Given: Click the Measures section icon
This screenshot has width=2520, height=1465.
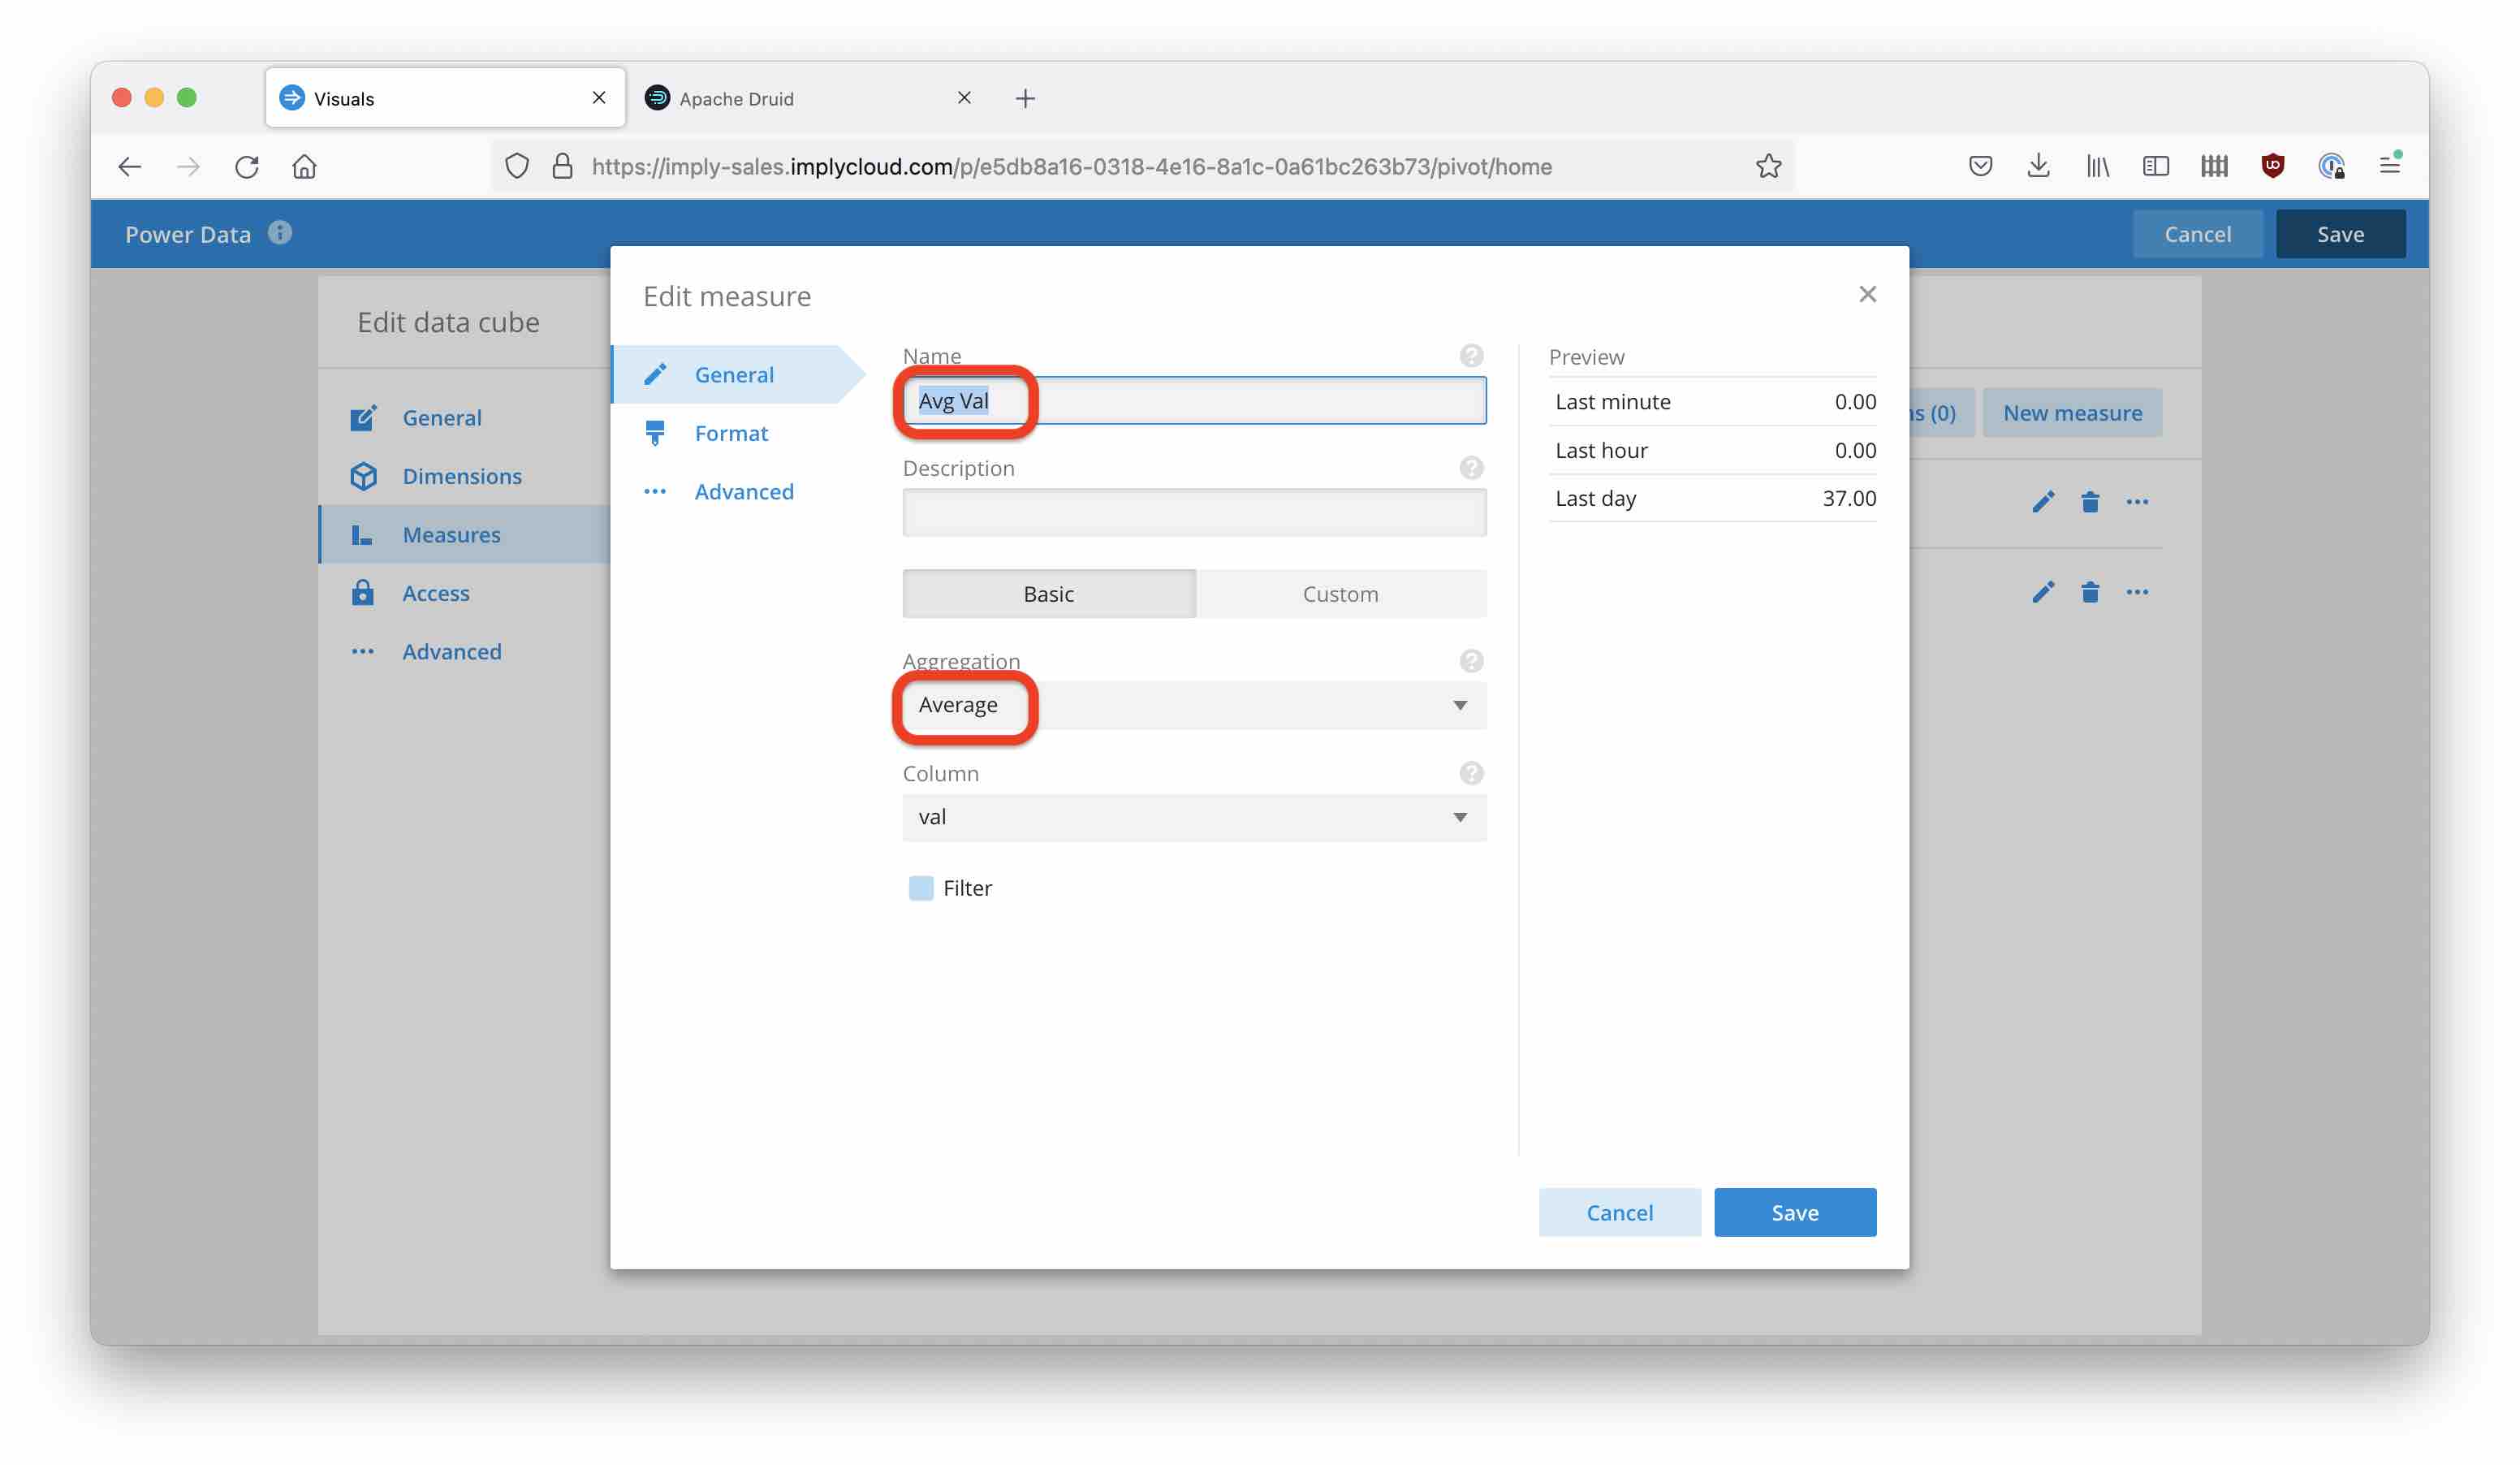Looking at the screenshot, I should point(360,534).
